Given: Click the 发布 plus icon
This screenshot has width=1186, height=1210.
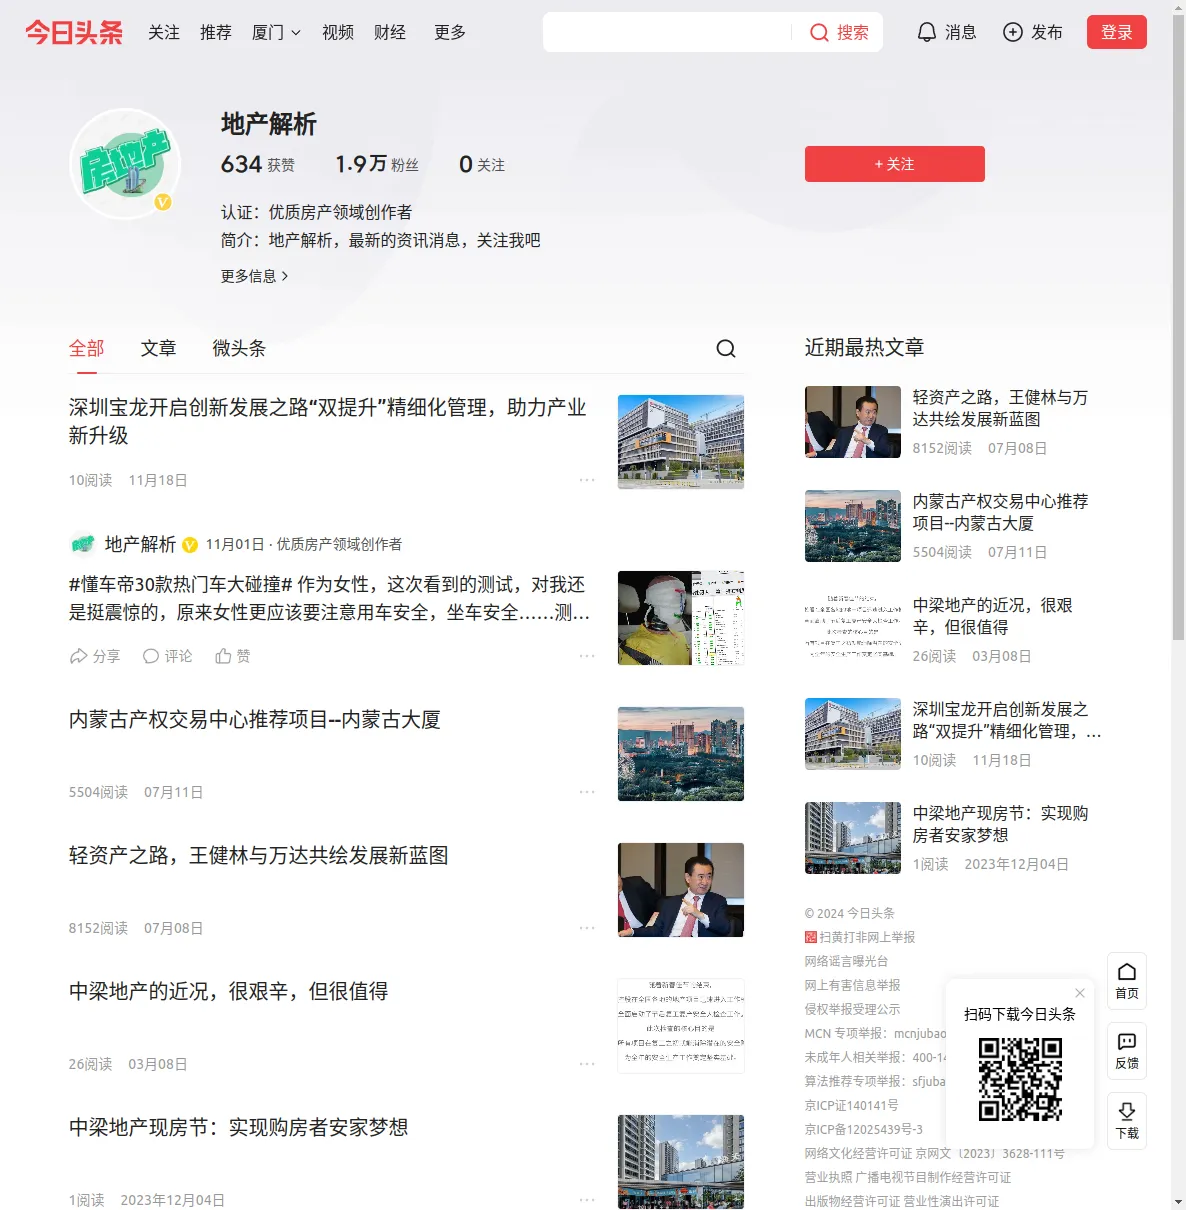Looking at the screenshot, I should point(1013,32).
